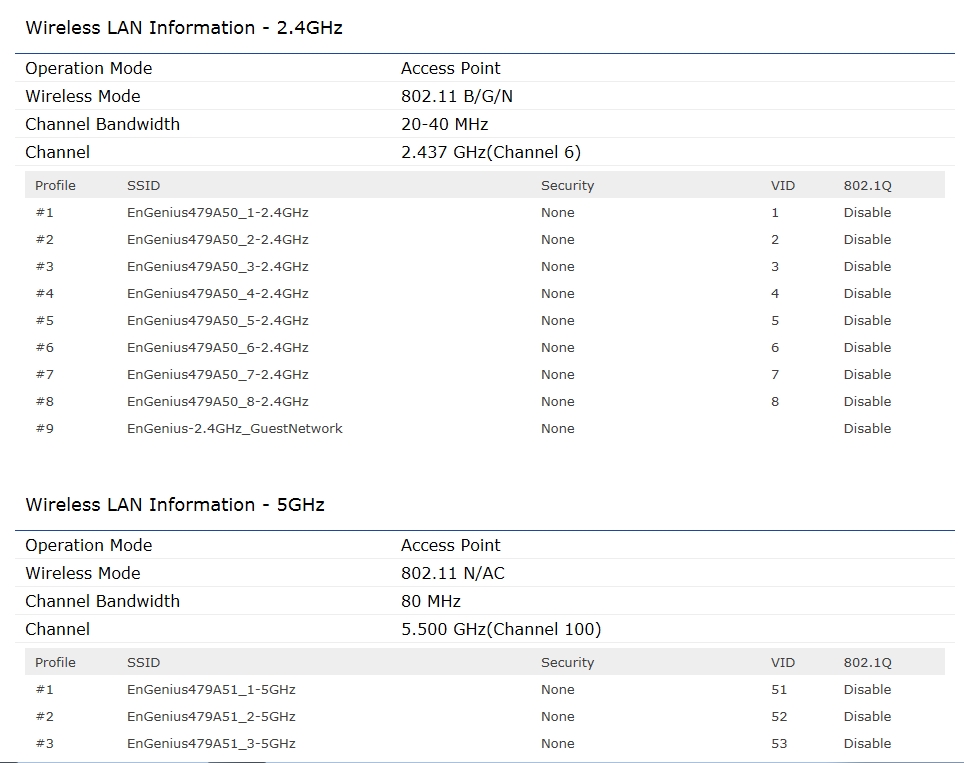
Task: Click the 802.11 N/AC wireless mode value
Action: point(452,574)
